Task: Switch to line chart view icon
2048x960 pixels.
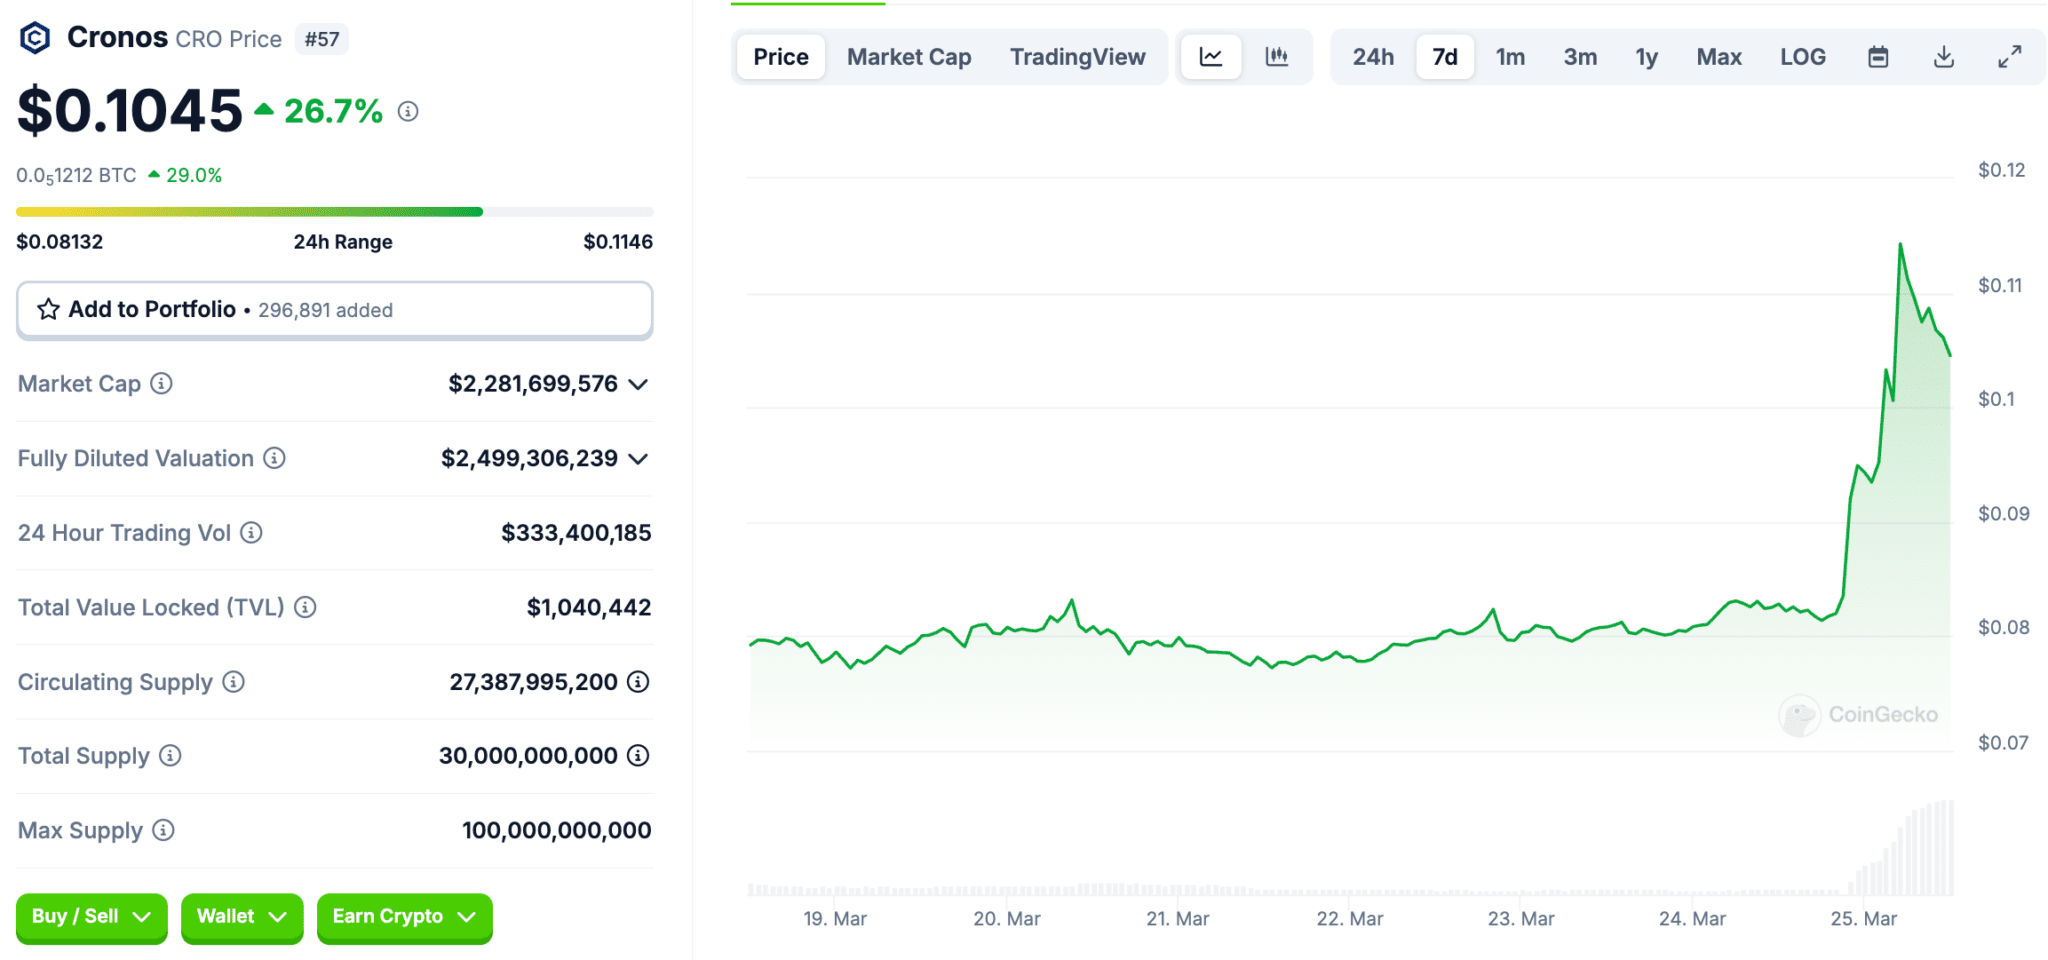Action: [1211, 57]
